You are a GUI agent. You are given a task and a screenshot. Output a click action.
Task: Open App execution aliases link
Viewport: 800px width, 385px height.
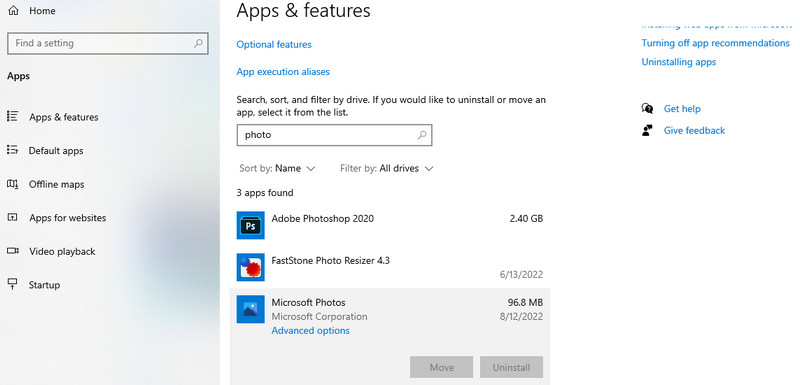pos(283,72)
